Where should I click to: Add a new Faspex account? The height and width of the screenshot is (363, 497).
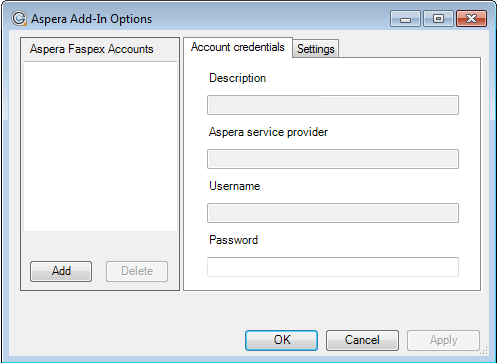(x=61, y=271)
